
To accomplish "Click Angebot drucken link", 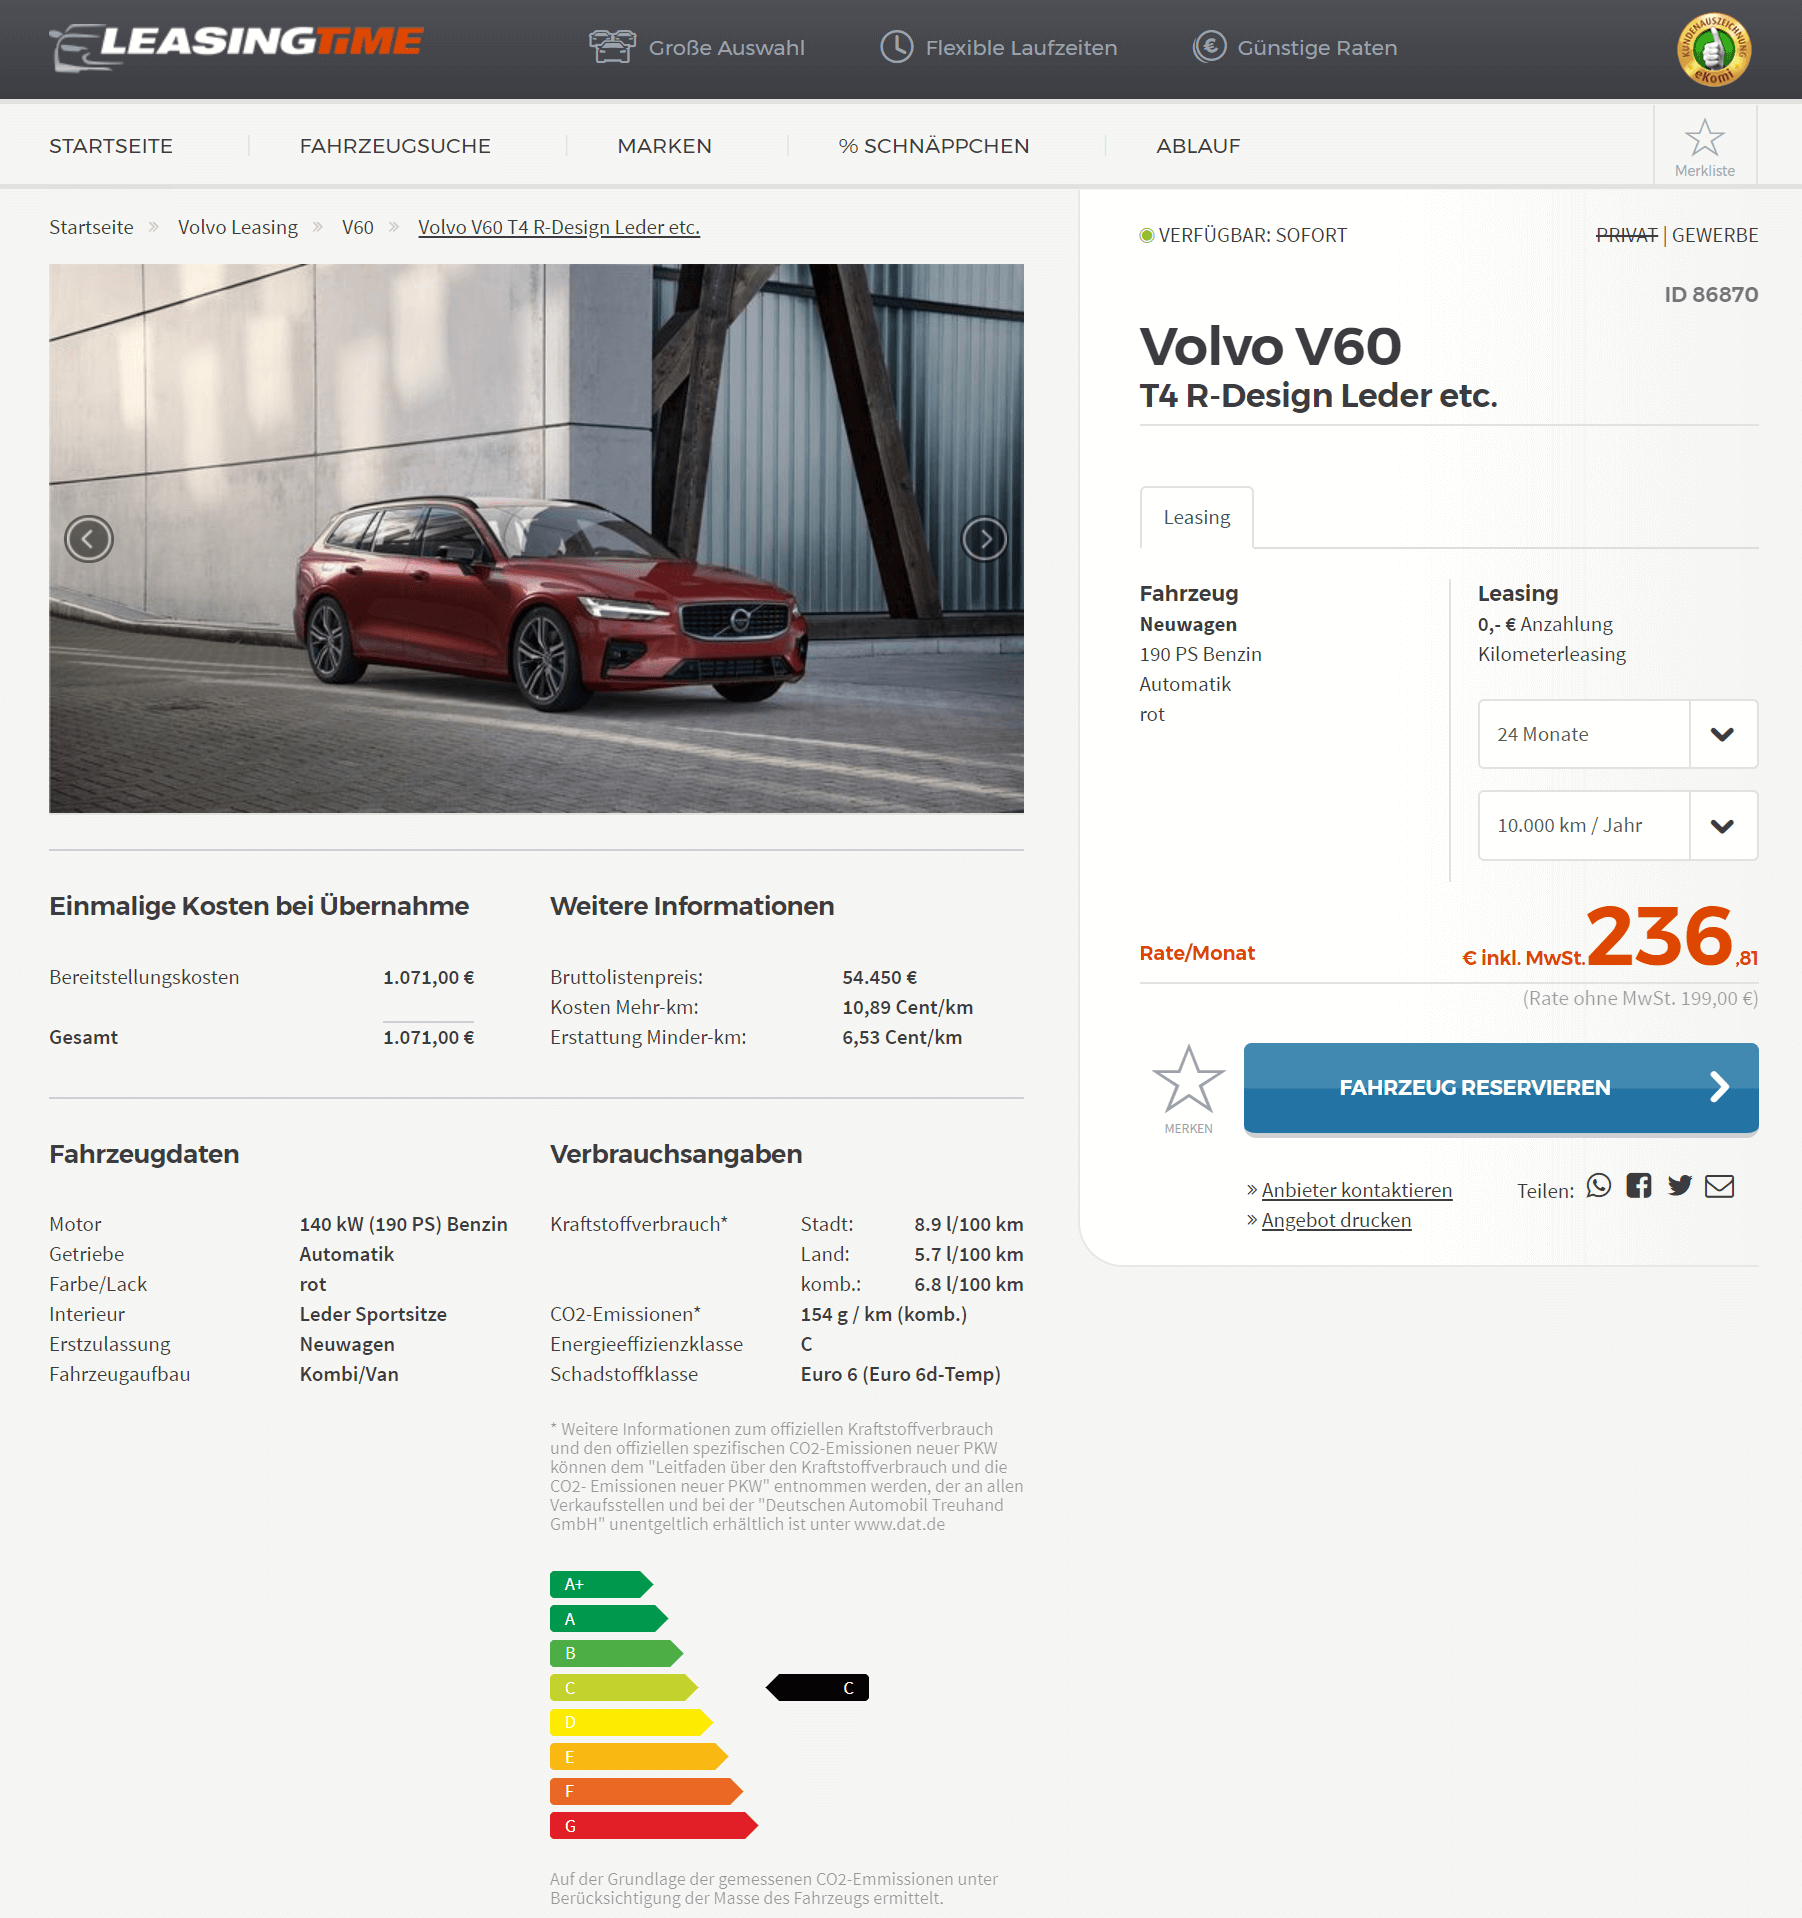I will [1336, 1220].
